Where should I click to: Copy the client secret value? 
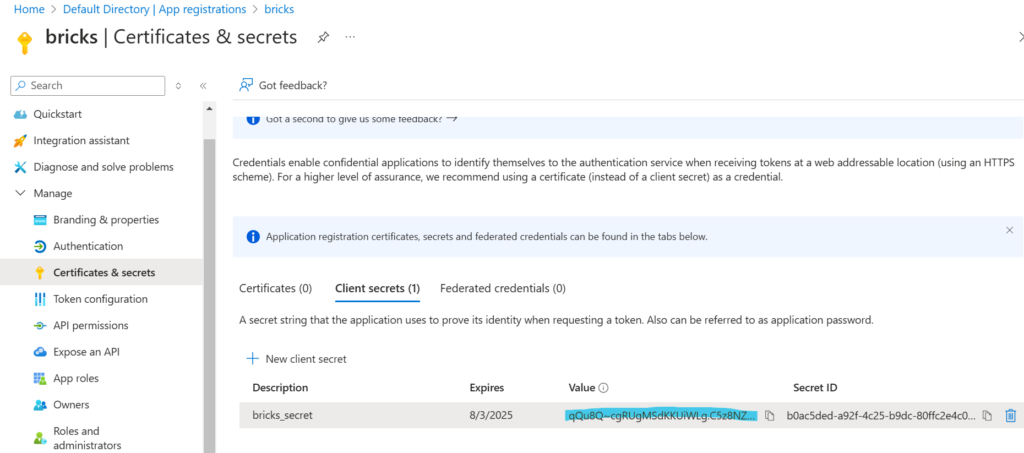click(x=770, y=415)
